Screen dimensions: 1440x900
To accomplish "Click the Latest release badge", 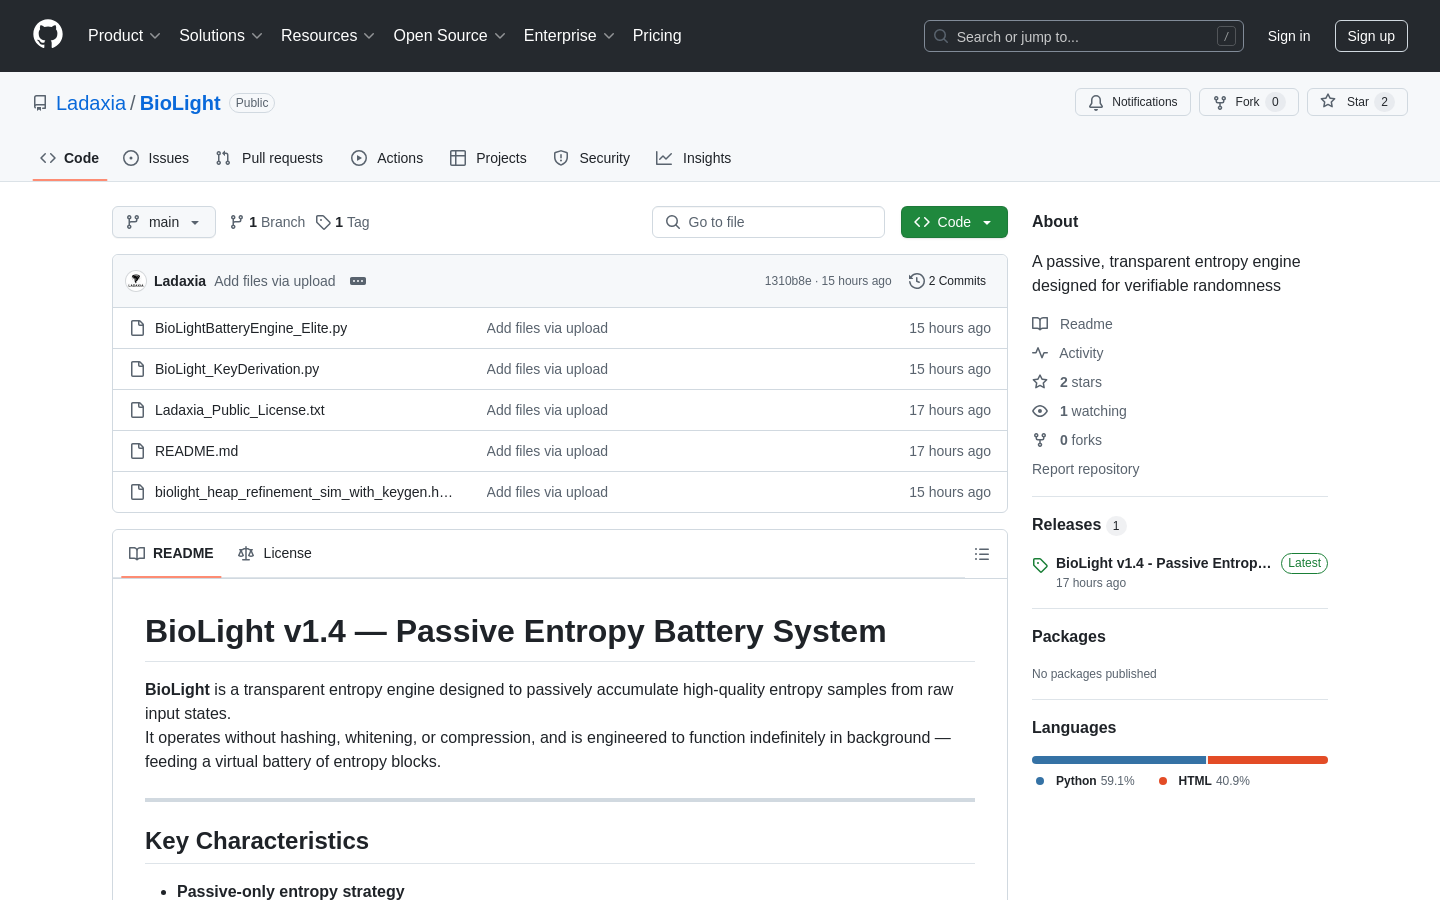I will [x=1304, y=563].
